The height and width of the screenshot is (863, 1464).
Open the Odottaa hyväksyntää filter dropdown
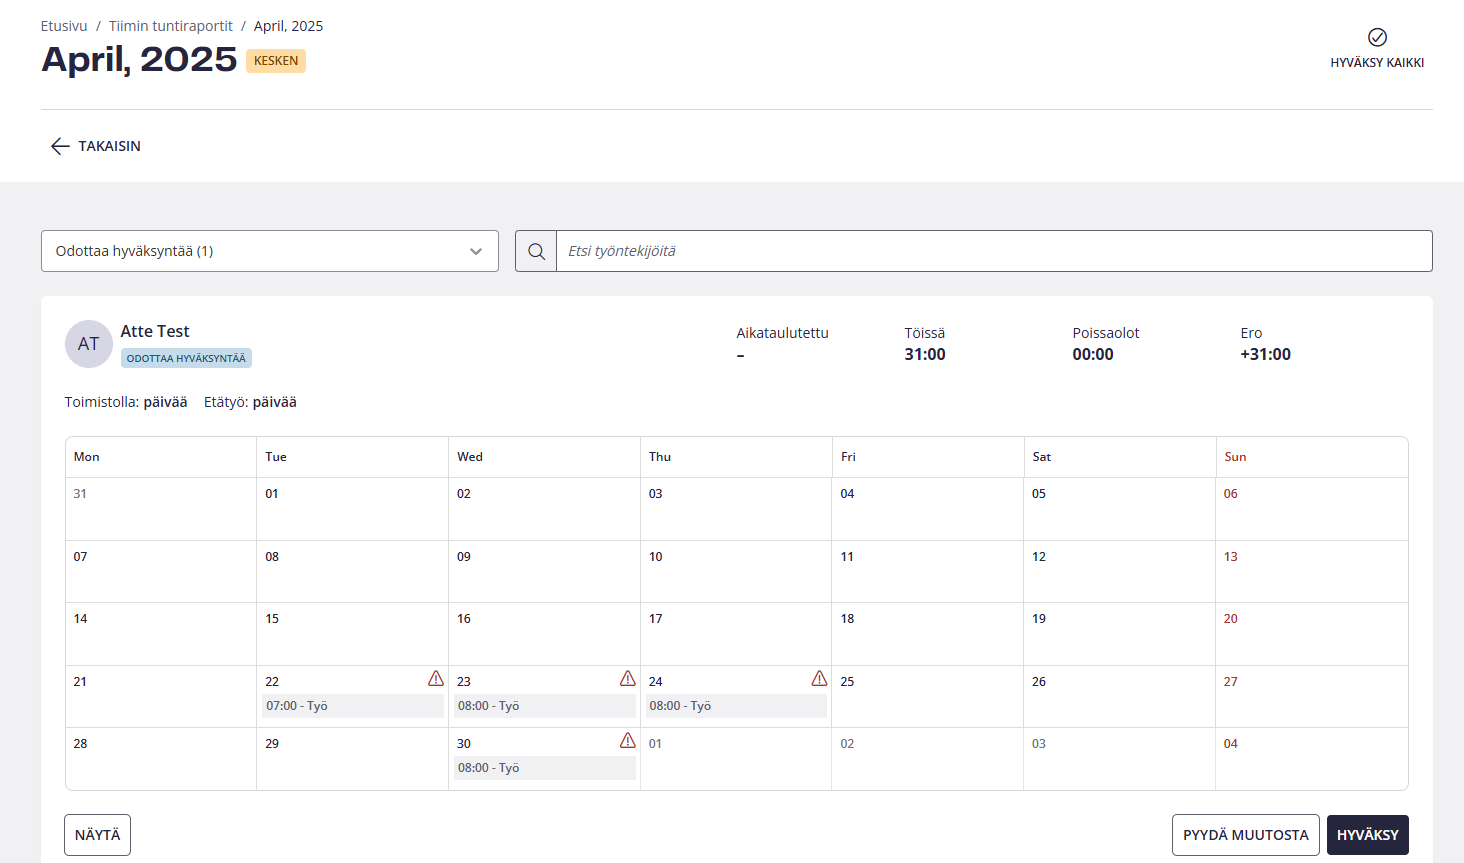270,251
